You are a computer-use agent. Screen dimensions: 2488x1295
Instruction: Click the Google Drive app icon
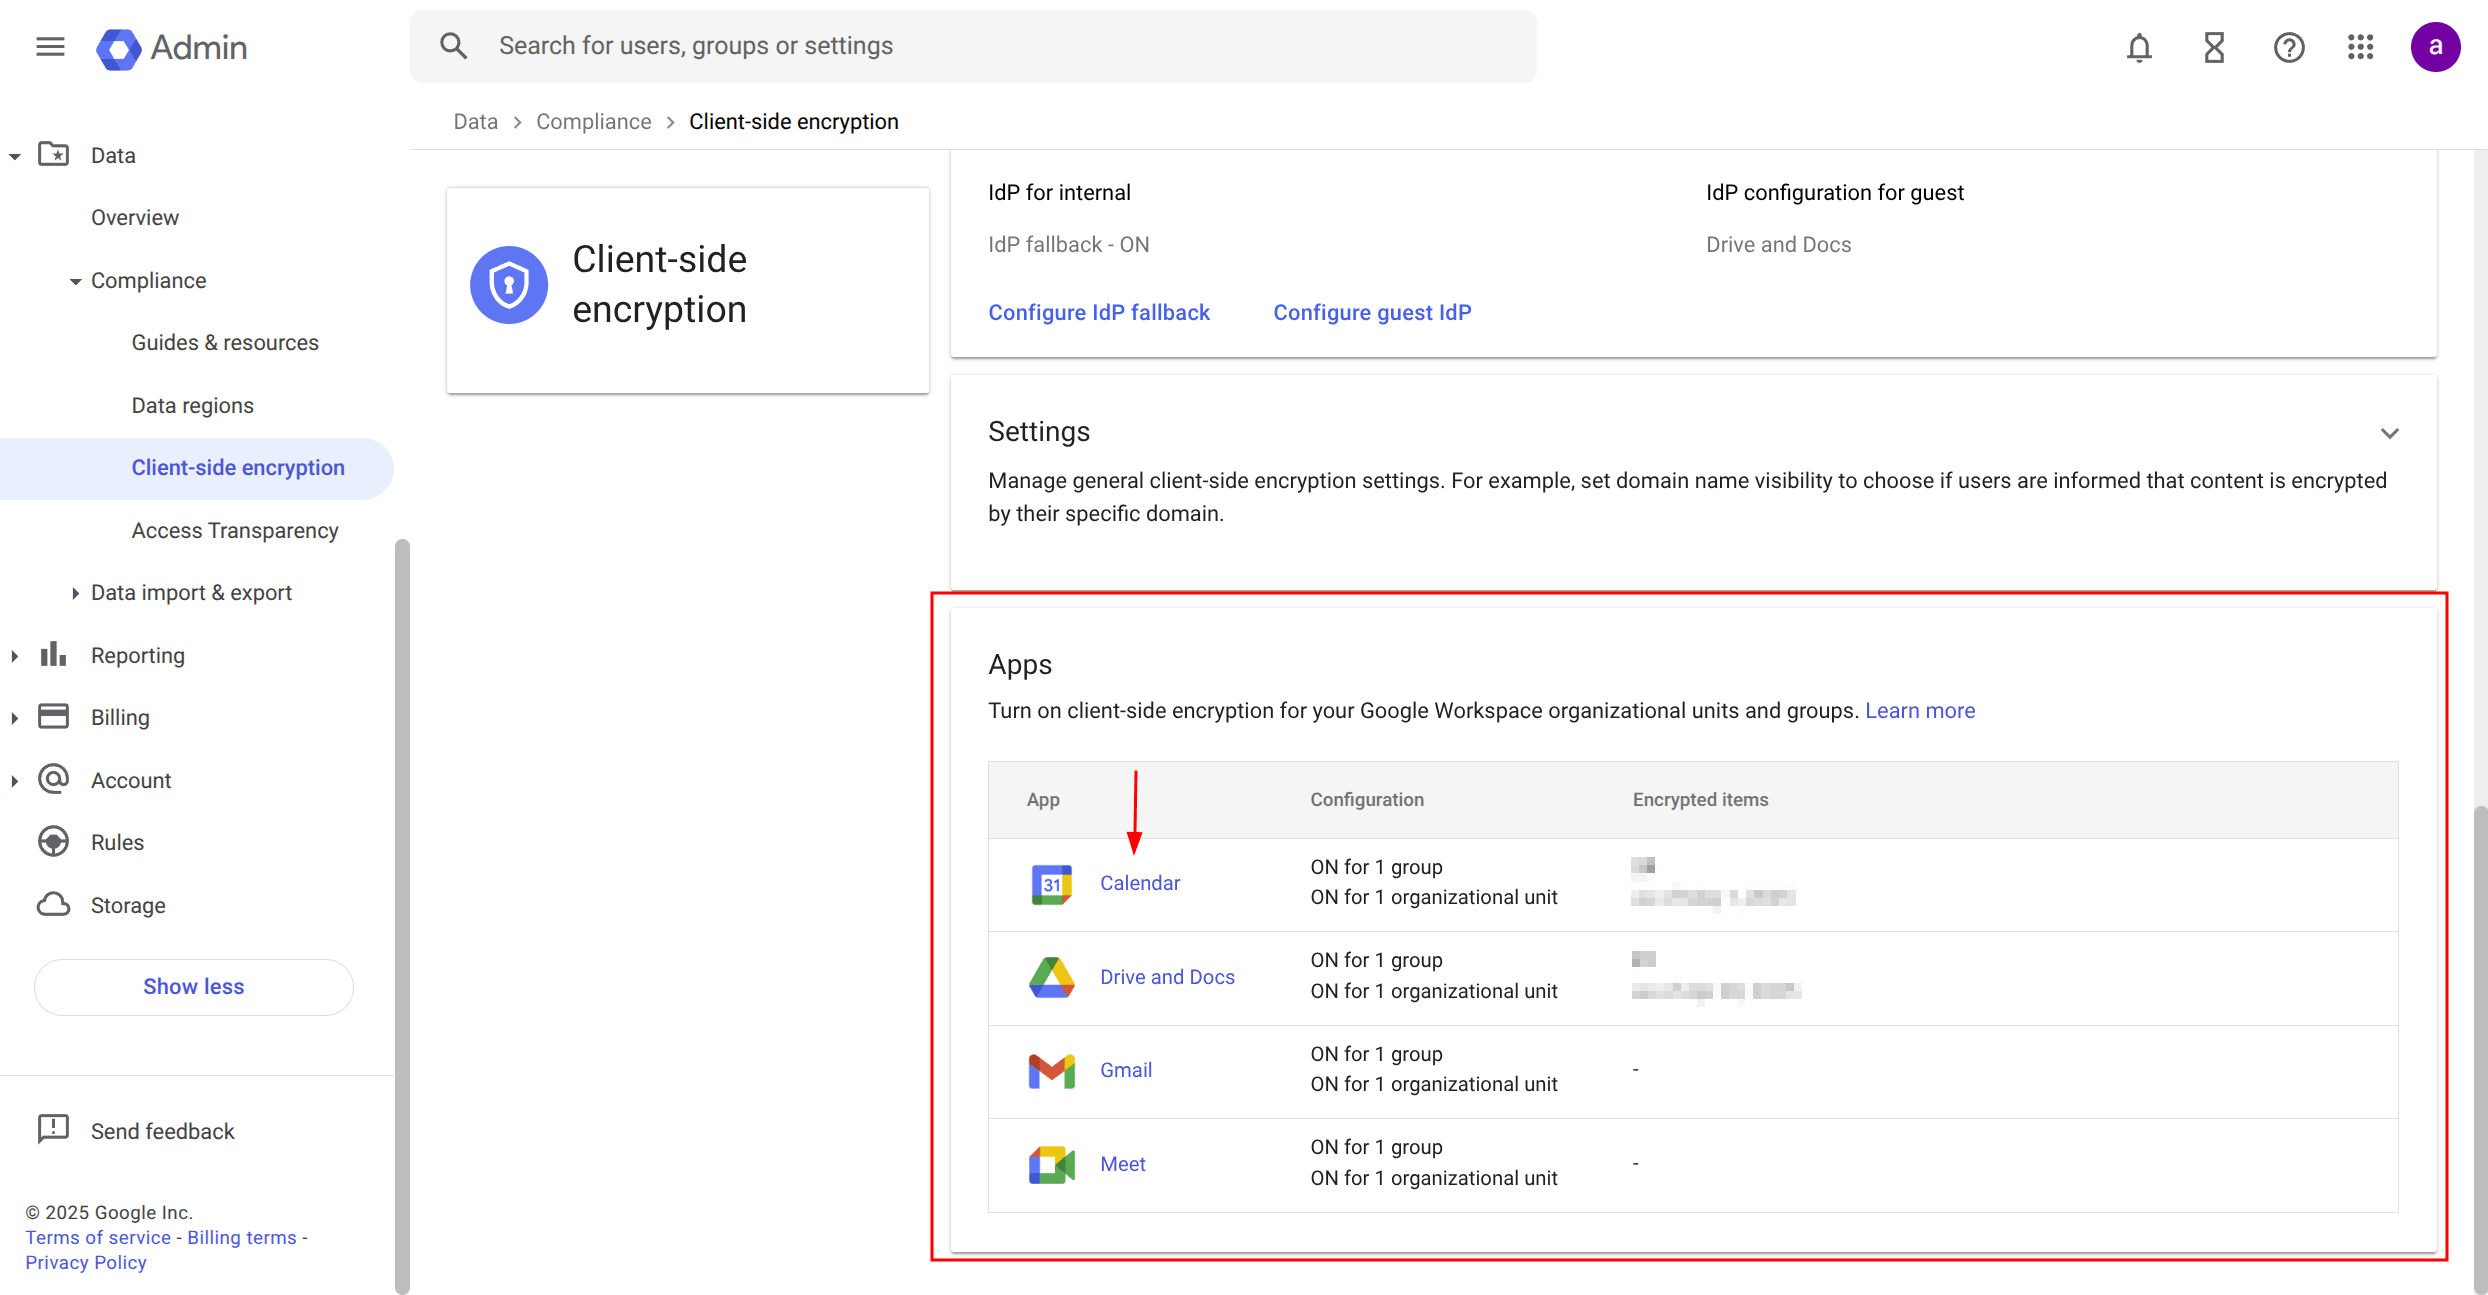tap(1052, 978)
